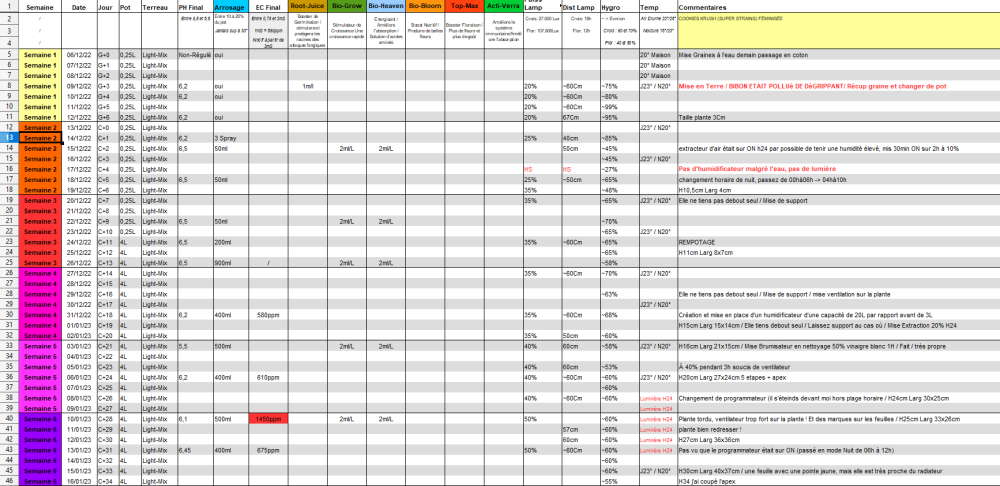
Task: Select the orange Bio-Bloom header cell
Action: 425,7
